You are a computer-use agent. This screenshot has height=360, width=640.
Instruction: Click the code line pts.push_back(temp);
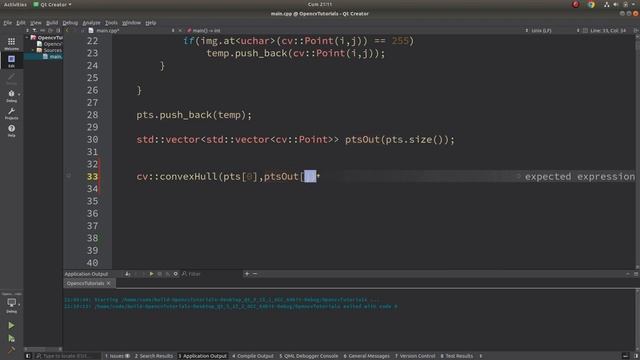194,115
